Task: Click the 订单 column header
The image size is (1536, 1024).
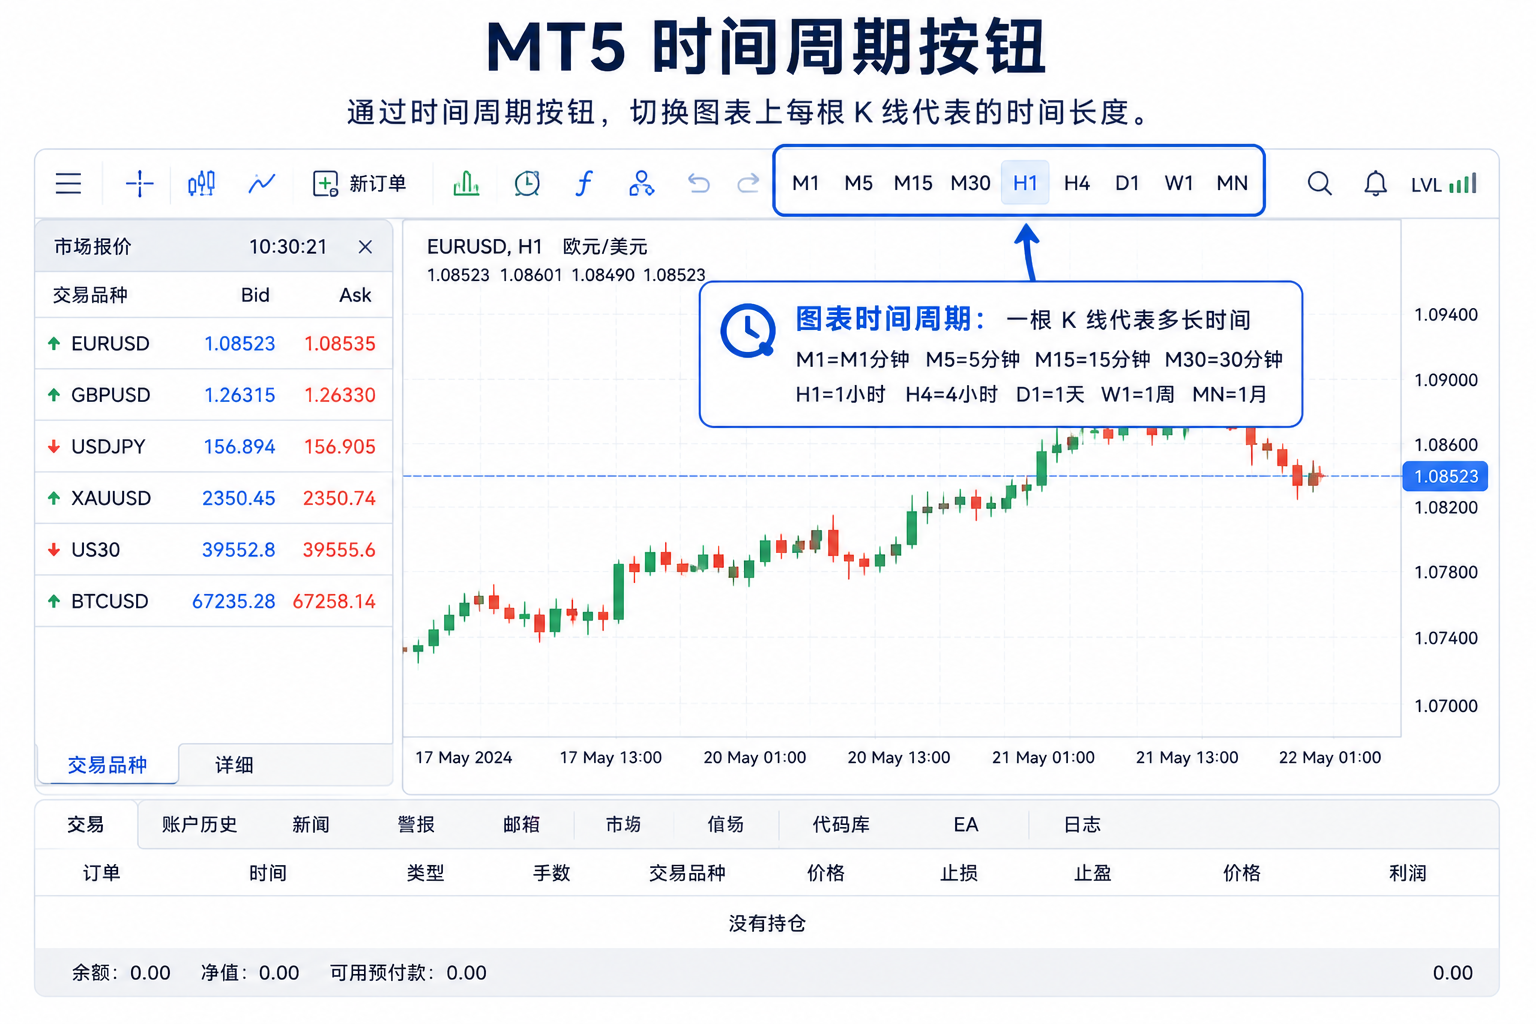Action: point(101,874)
